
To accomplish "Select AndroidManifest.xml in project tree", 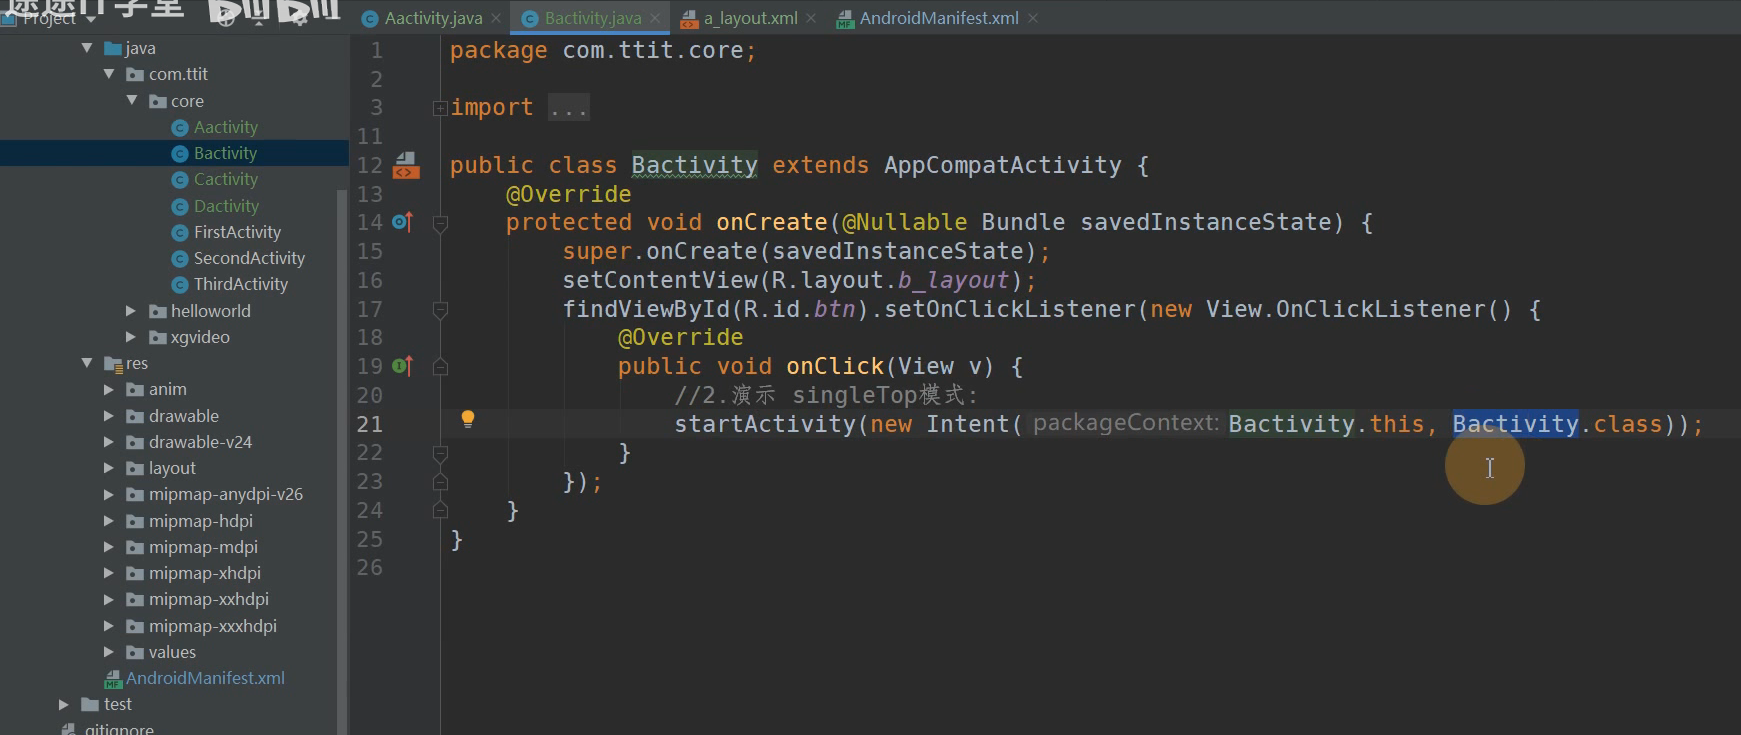I will 205,678.
